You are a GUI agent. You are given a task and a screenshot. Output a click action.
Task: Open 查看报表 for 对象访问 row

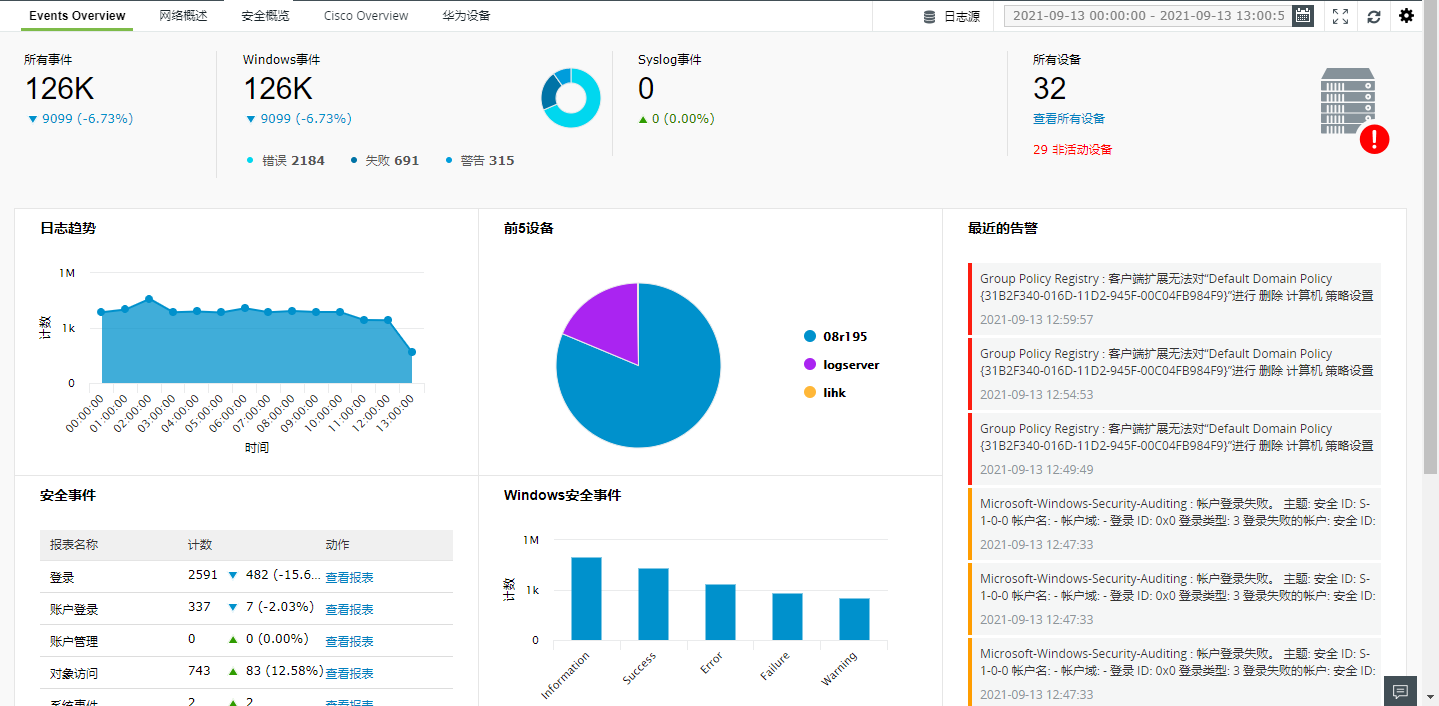pos(349,673)
